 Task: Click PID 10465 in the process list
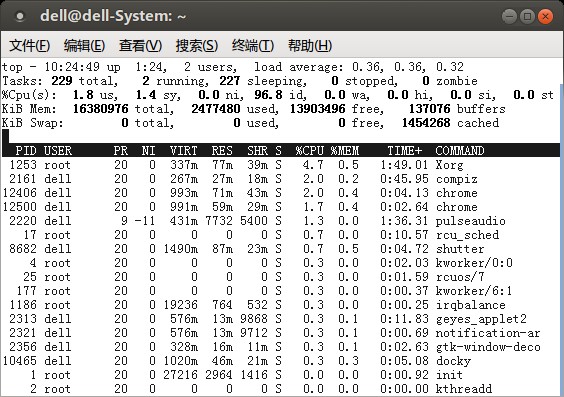(x=19, y=361)
